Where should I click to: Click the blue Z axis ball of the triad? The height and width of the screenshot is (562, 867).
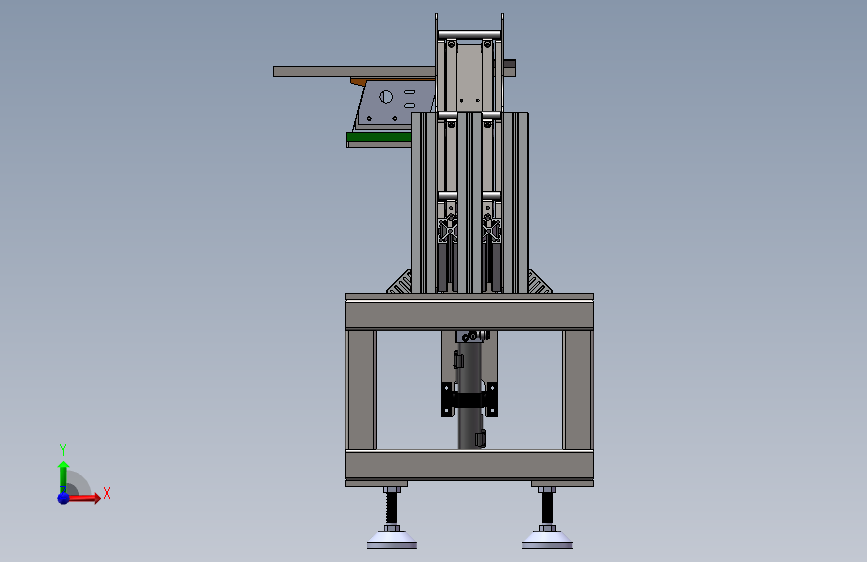(x=64, y=498)
